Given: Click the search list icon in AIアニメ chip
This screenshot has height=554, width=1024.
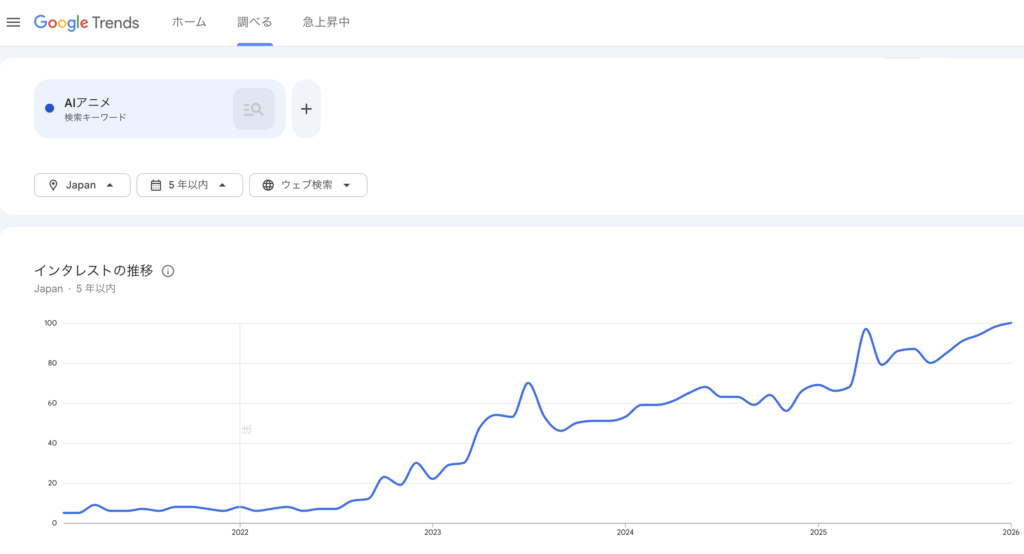Looking at the screenshot, I should (x=253, y=109).
